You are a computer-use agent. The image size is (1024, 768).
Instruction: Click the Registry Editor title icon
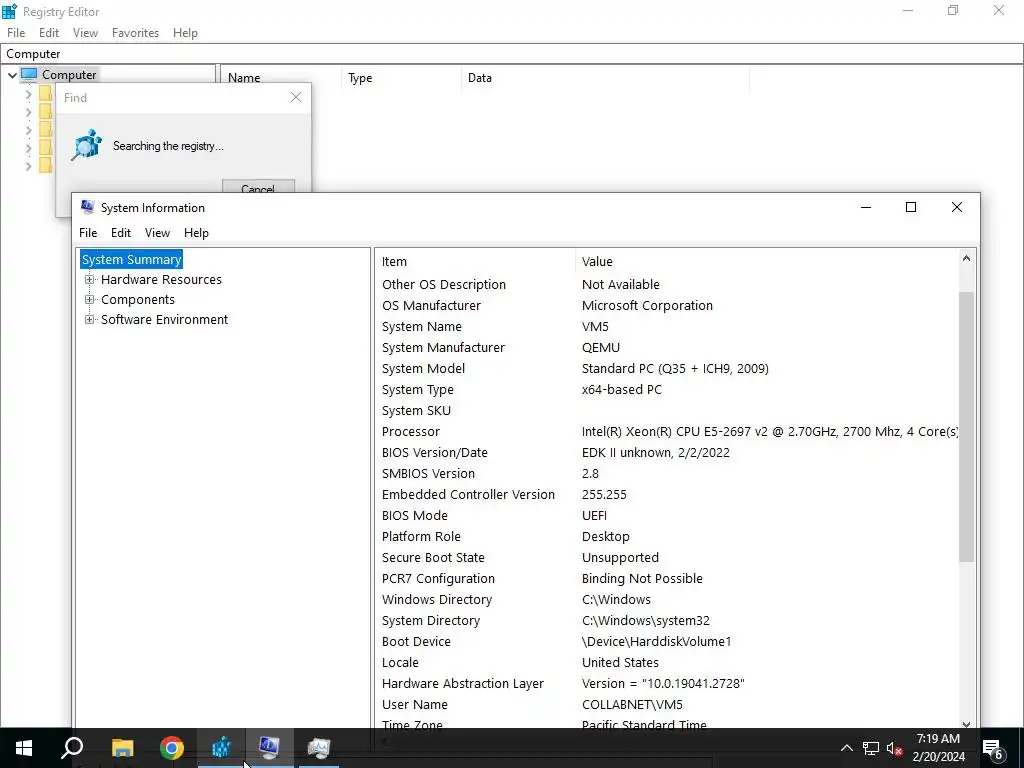pyautogui.click(x=9, y=11)
